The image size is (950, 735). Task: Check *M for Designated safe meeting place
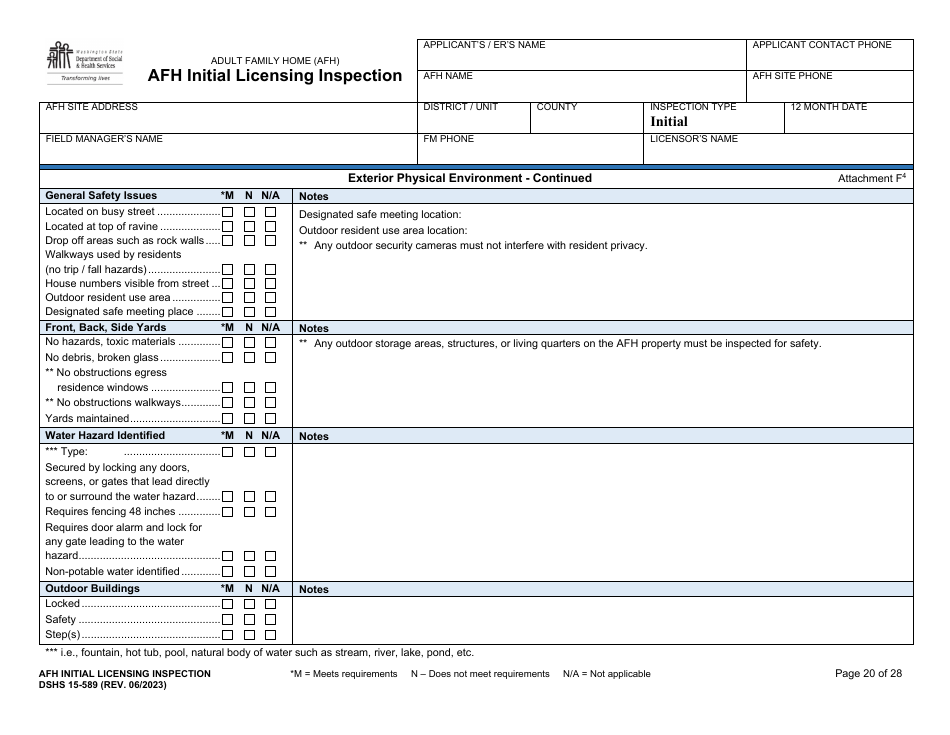pyautogui.click(x=228, y=311)
